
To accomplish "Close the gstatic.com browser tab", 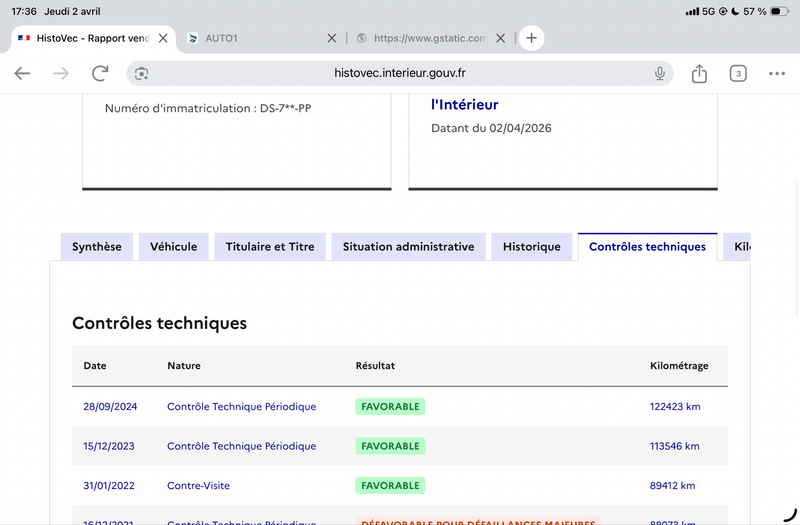I will pos(501,38).
